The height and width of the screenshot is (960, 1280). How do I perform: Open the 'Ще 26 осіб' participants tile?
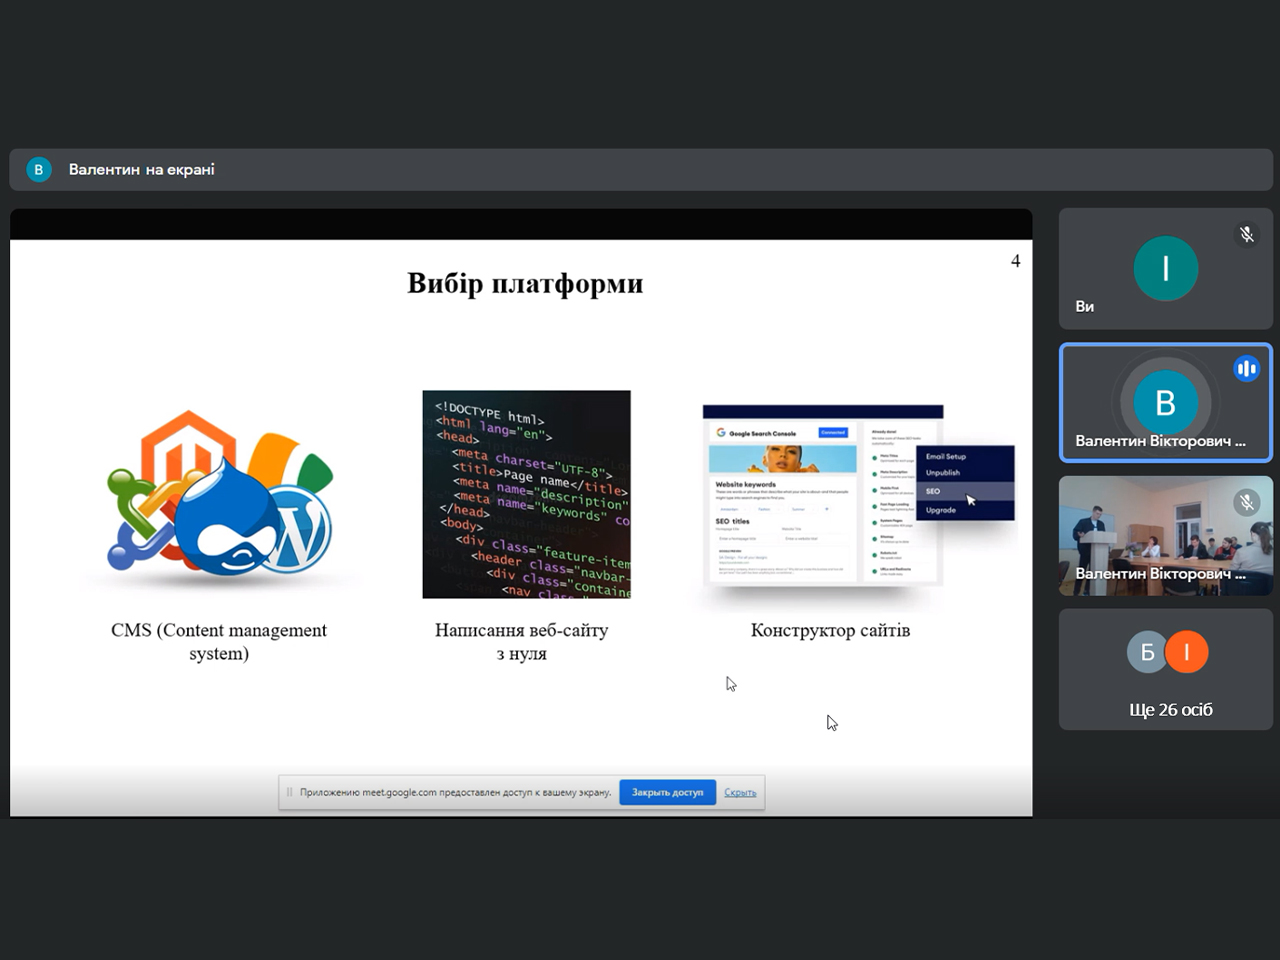click(x=1165, y=669)
